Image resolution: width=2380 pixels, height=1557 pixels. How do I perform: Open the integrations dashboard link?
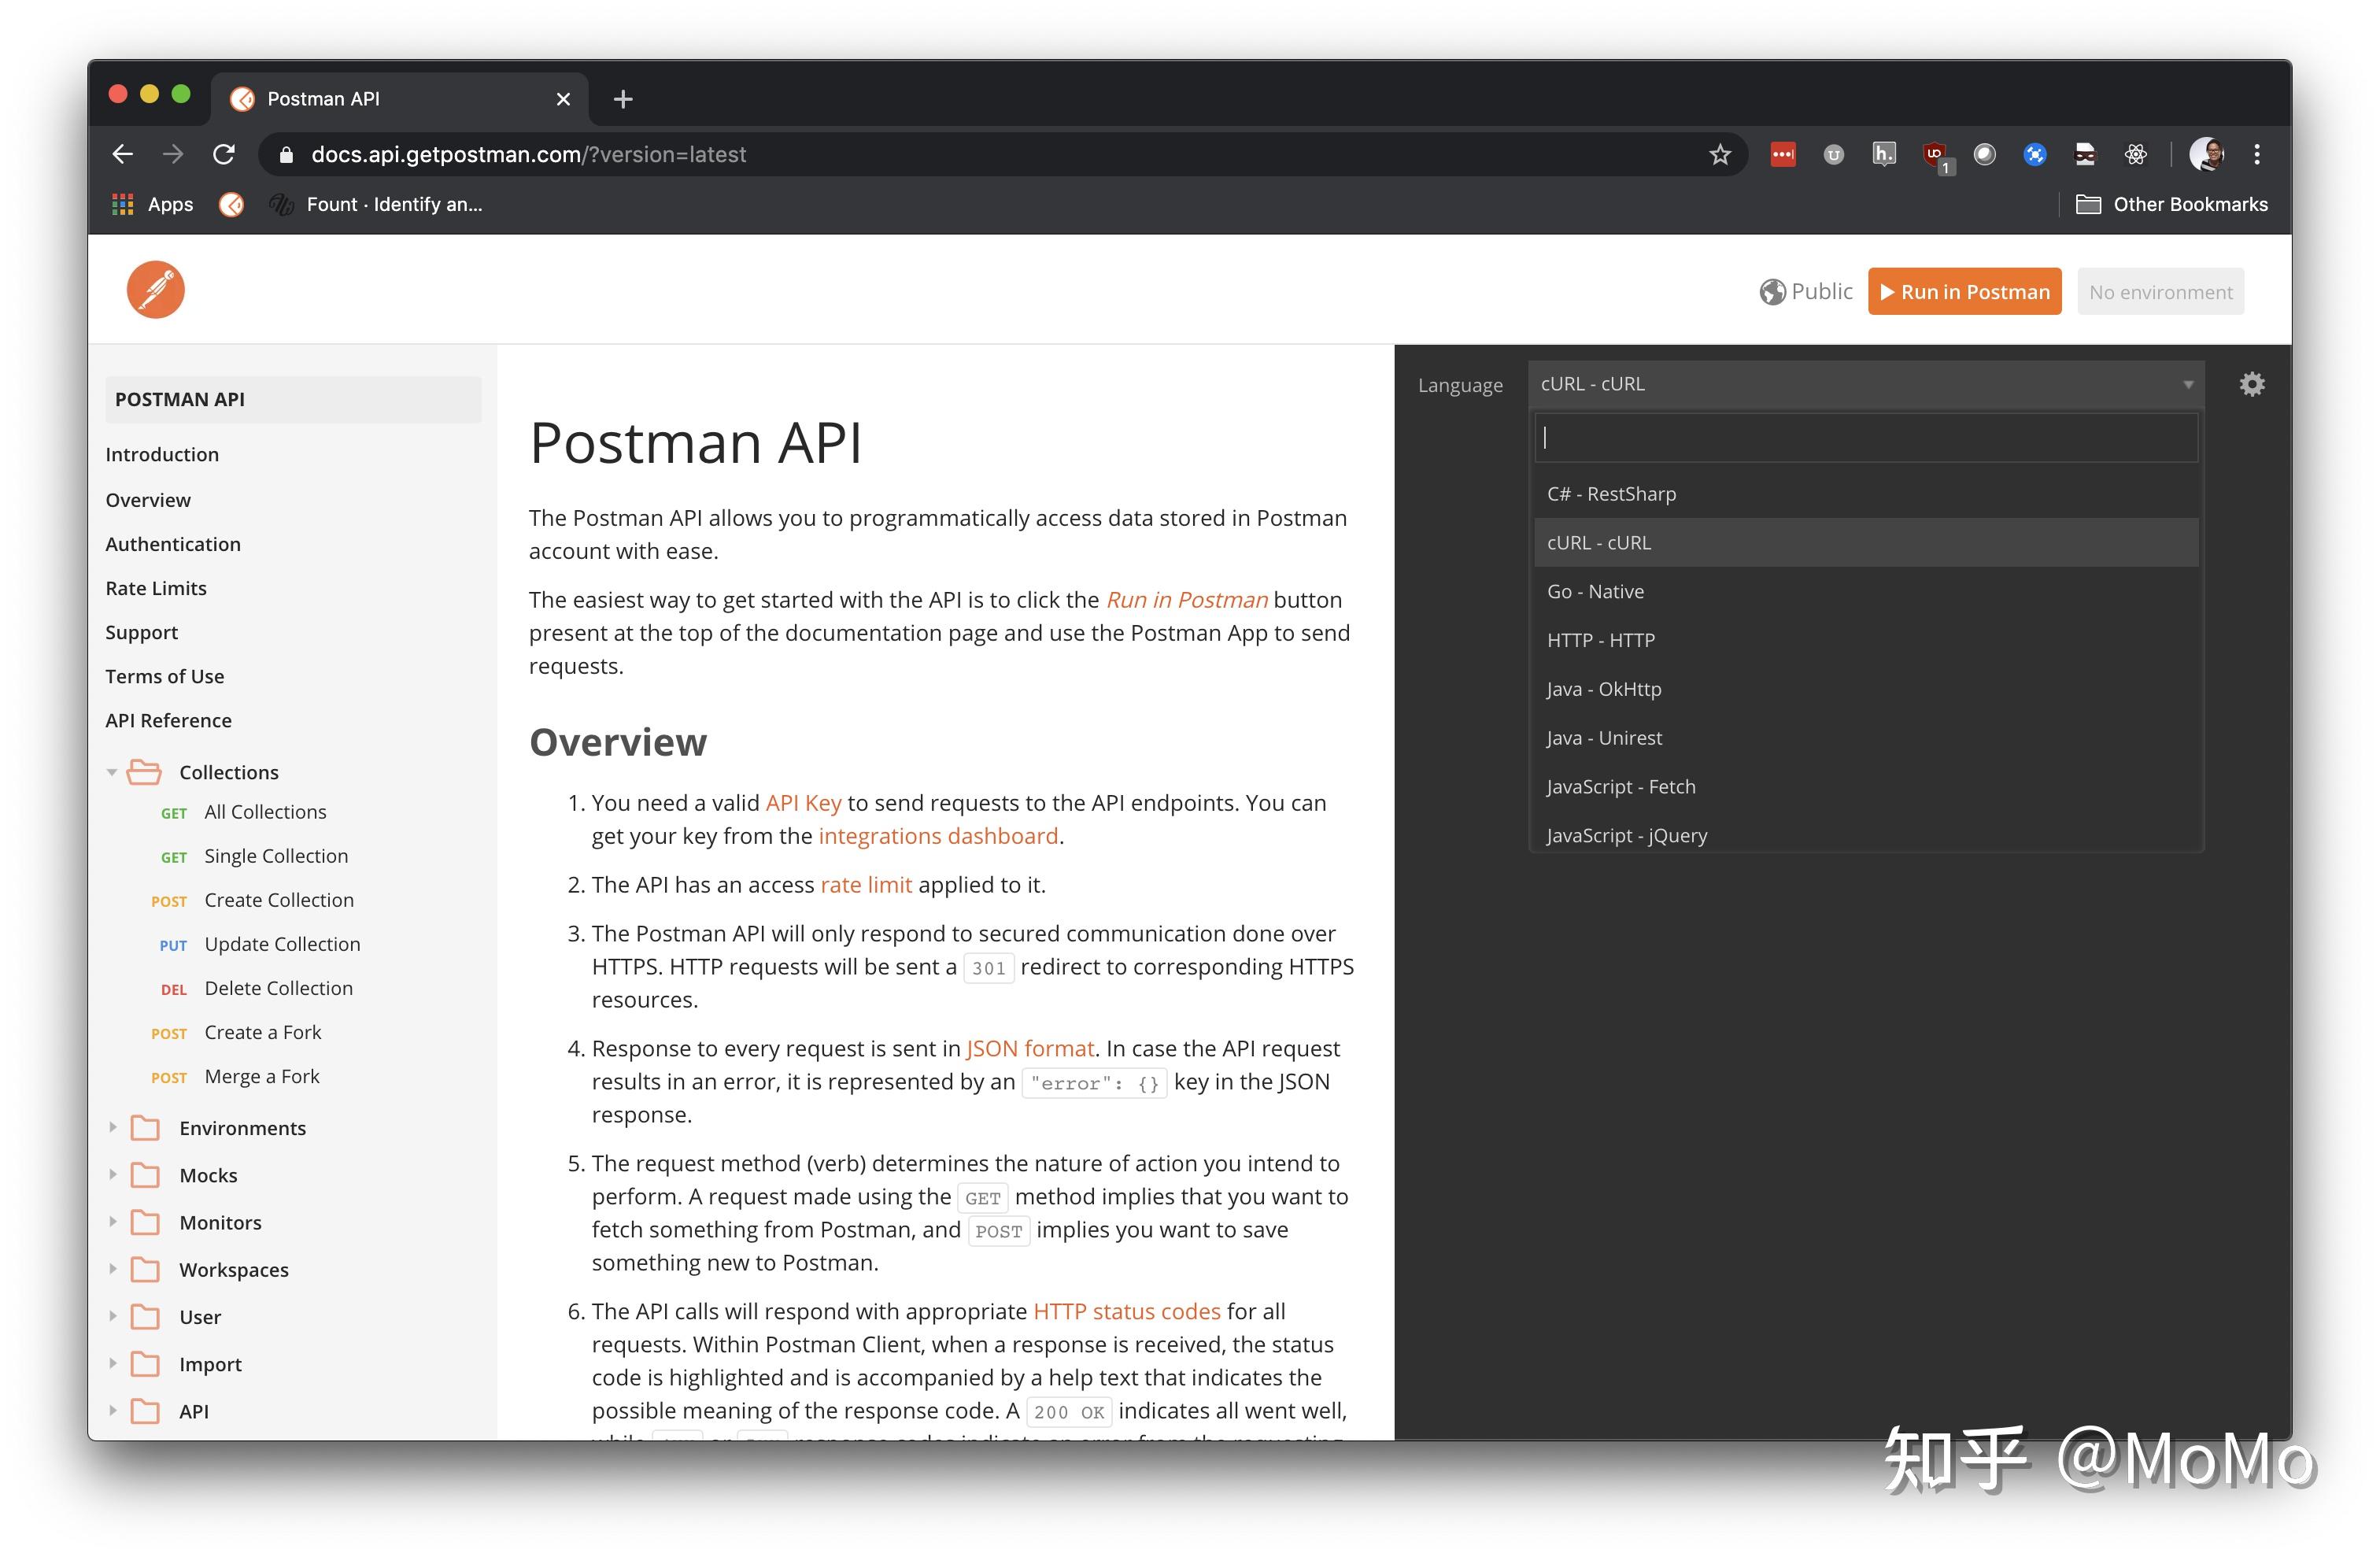(x=937, y=836)
